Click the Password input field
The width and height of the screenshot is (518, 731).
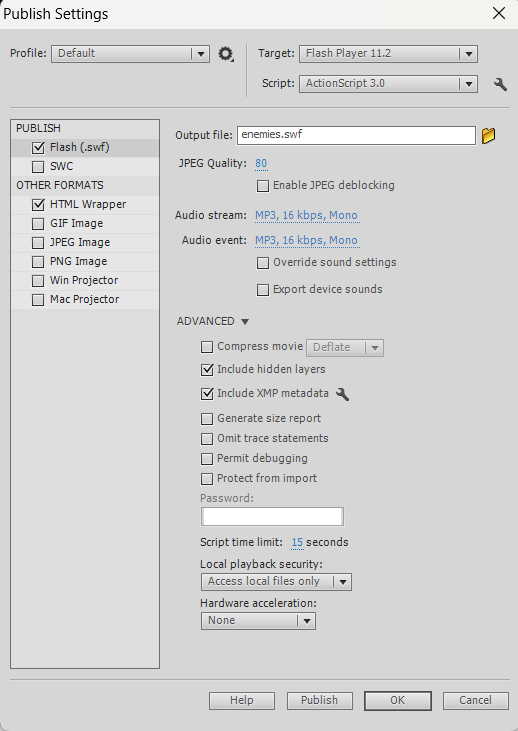pyautogui.click(x=272, y=517)
